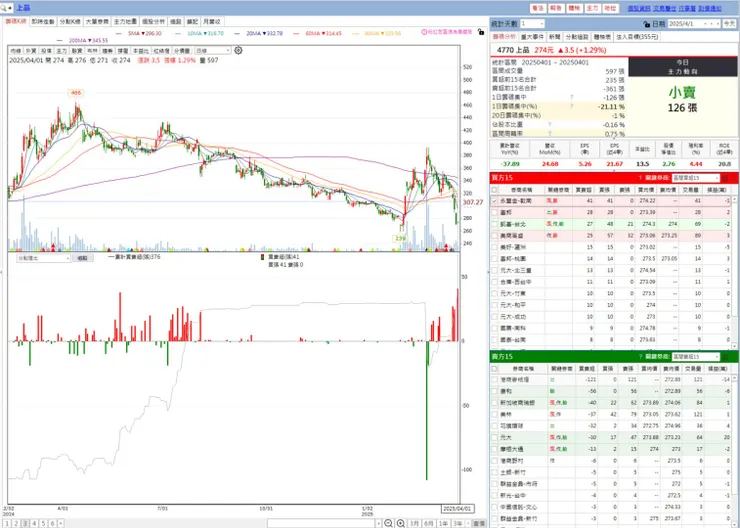This screenshot has height=528, width=740.
Task: Click the pink clock notice icon
Action: tap(424, 32)
